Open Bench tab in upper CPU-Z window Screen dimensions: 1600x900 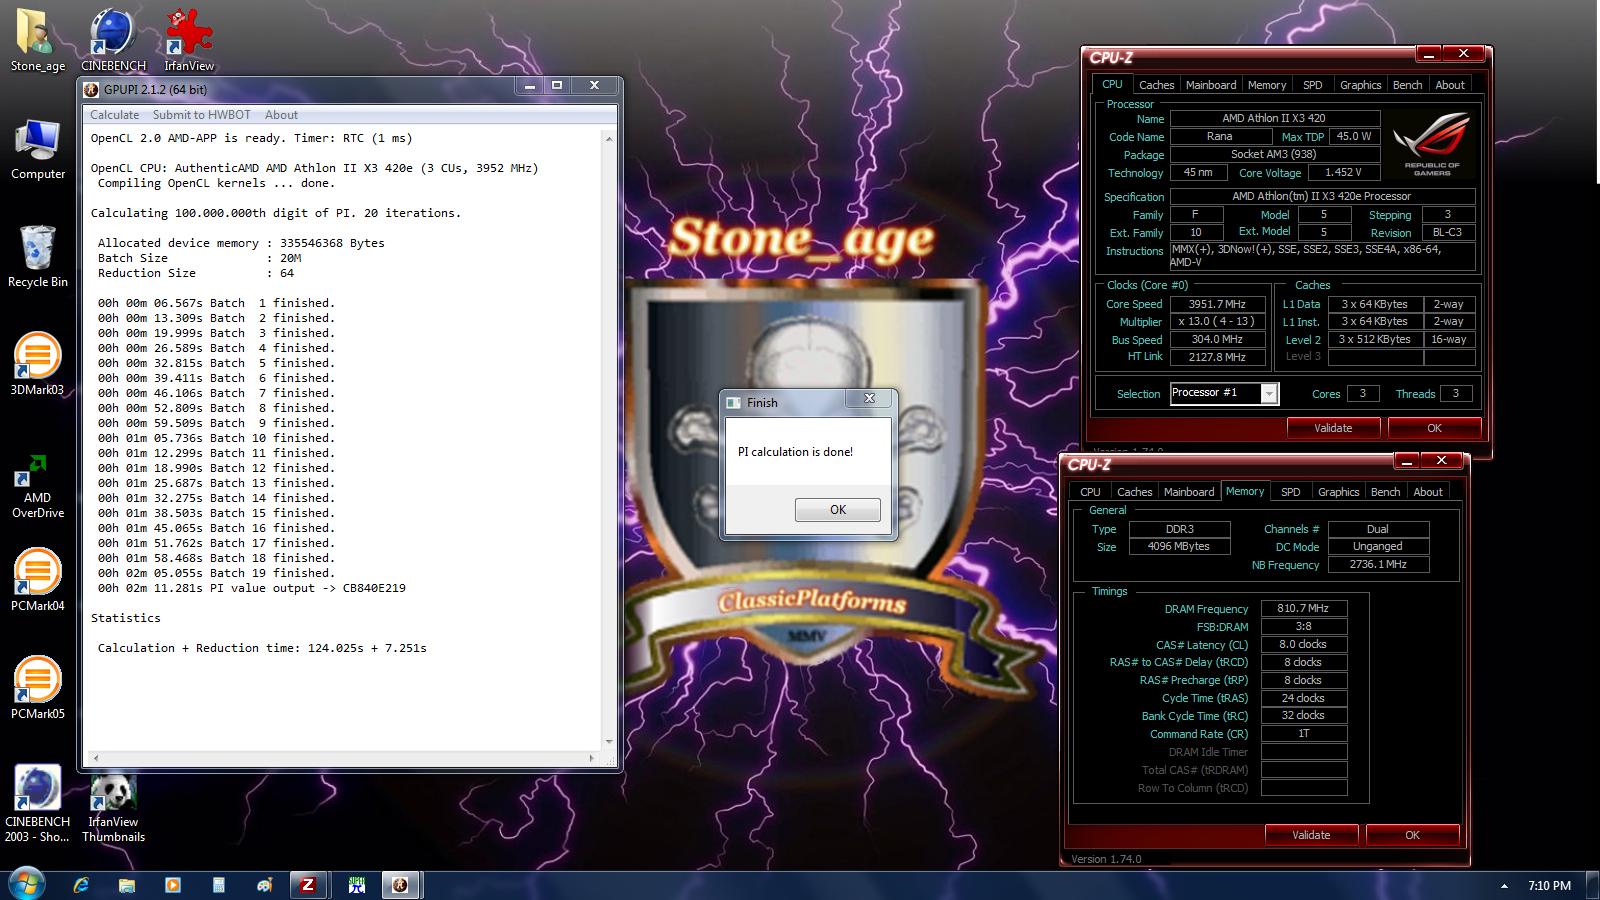(x=1407, y=85)
